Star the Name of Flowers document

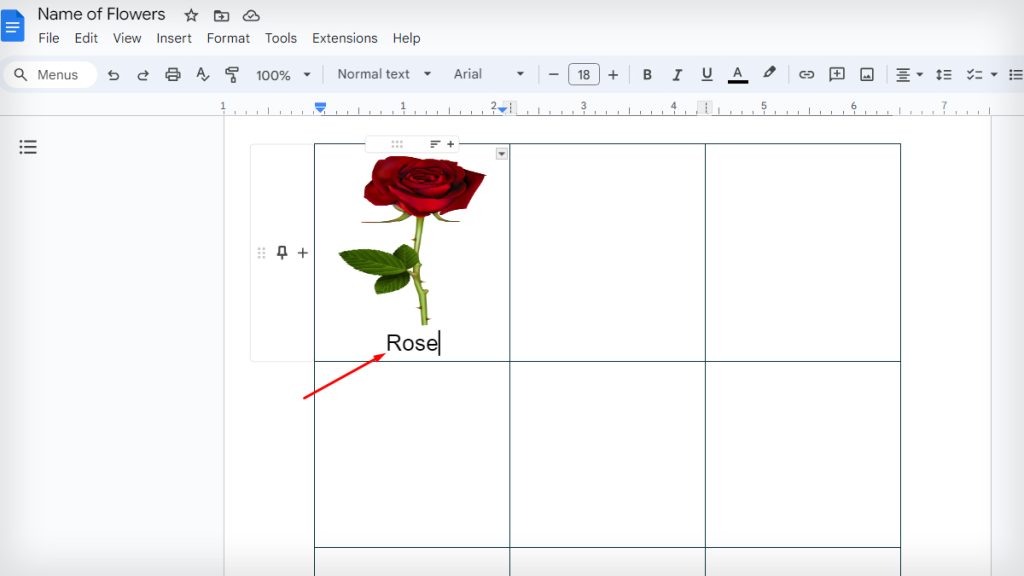pos(190,15)
